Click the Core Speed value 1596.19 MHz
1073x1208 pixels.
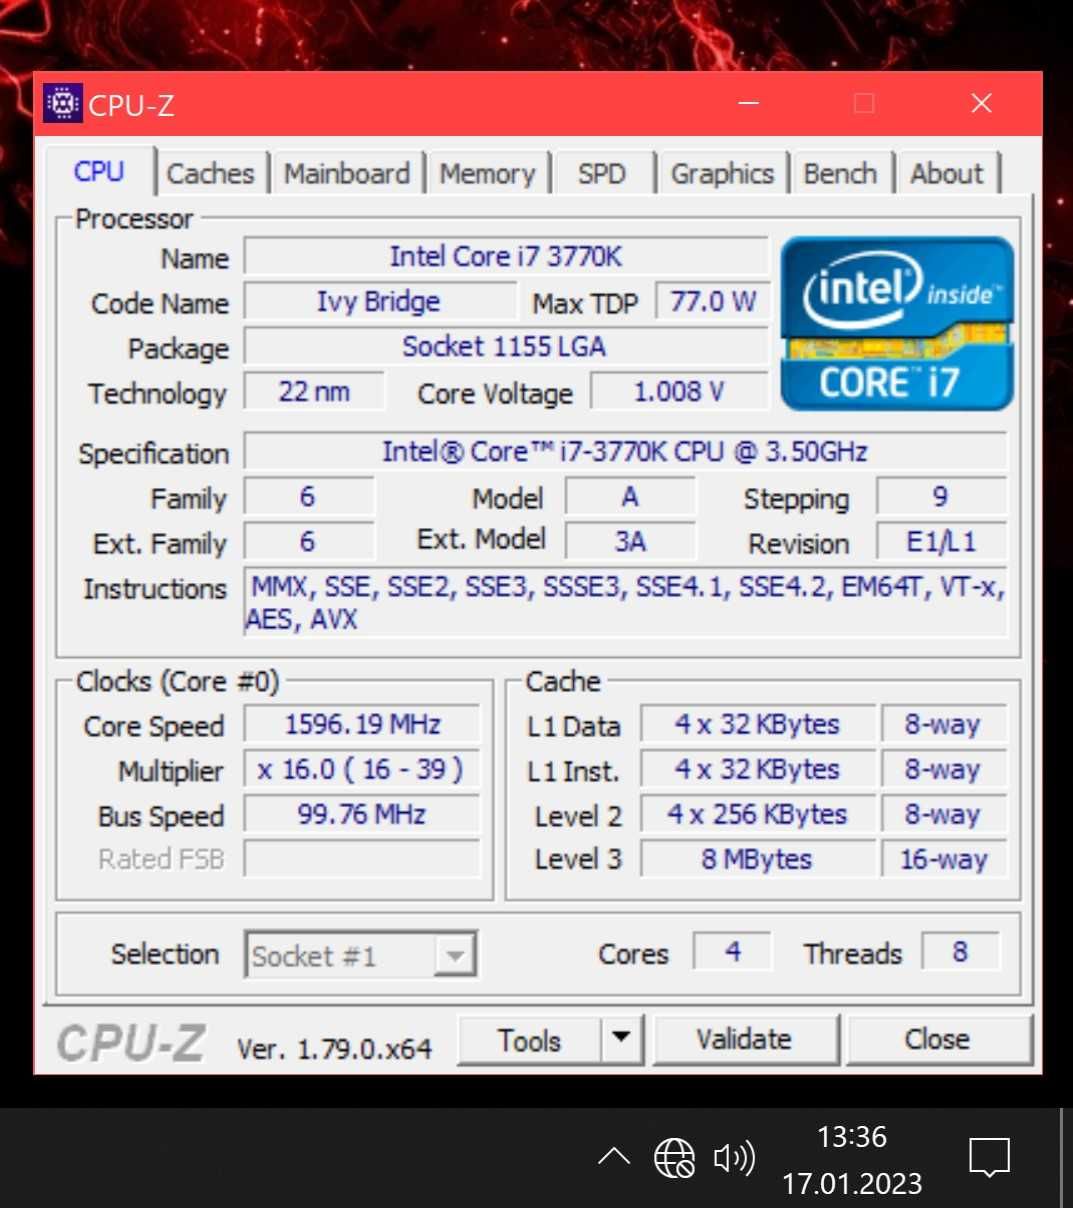[362, 724]
